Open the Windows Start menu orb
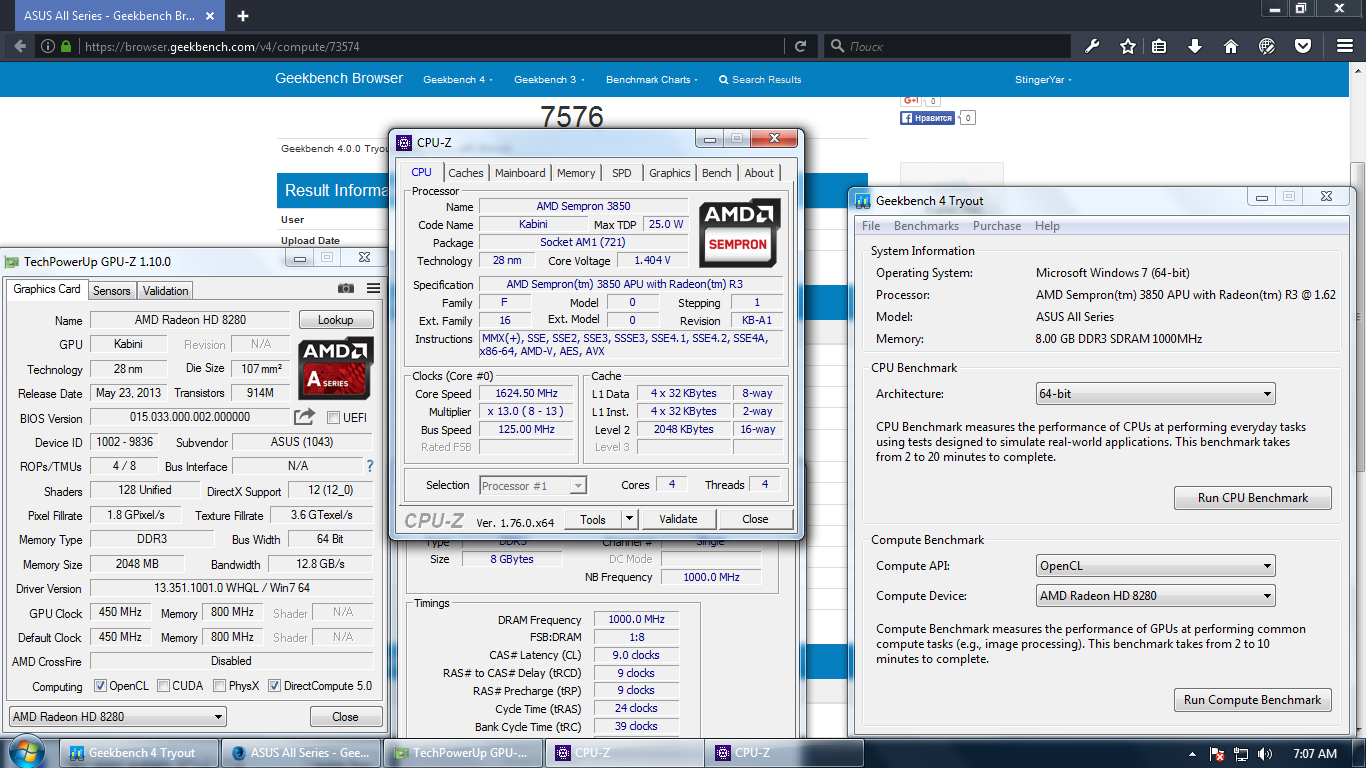This screenshot has width=1366, height=768. (x=25, y=752)
